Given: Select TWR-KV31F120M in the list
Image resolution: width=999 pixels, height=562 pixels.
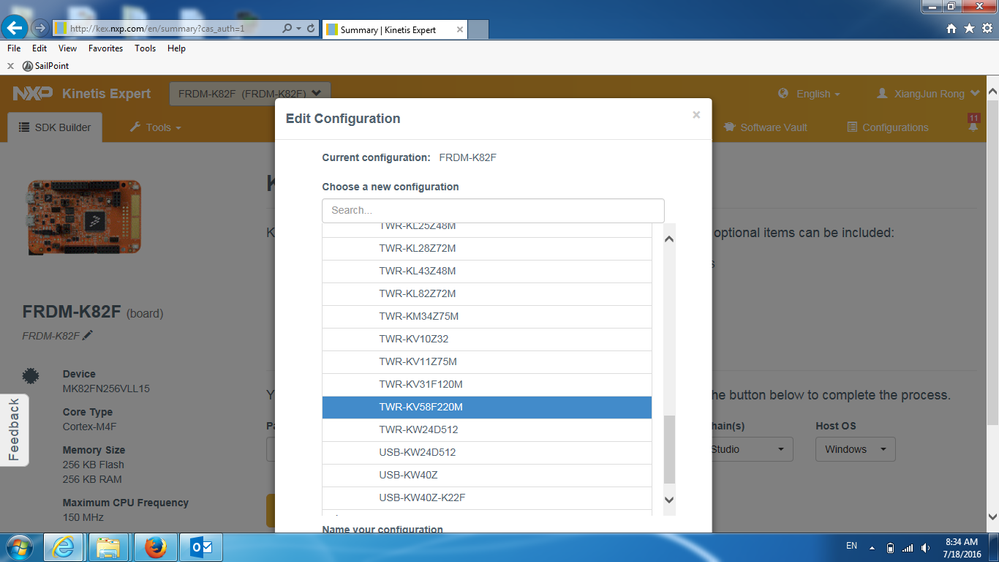Looking at the screenshot, I should [487, 384].
